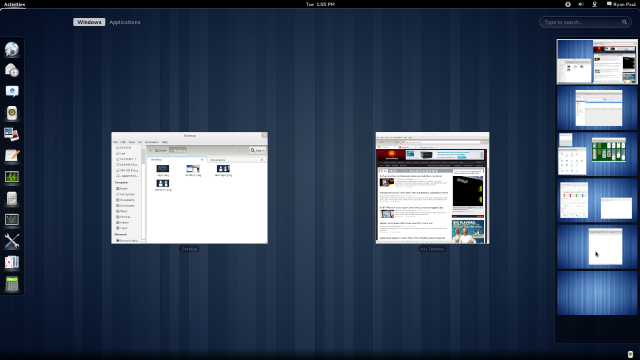The height and width of the screenshot is (360, 640).
Task: Launch the web browser globe icon in dash
Action: (x=12, y=49)
